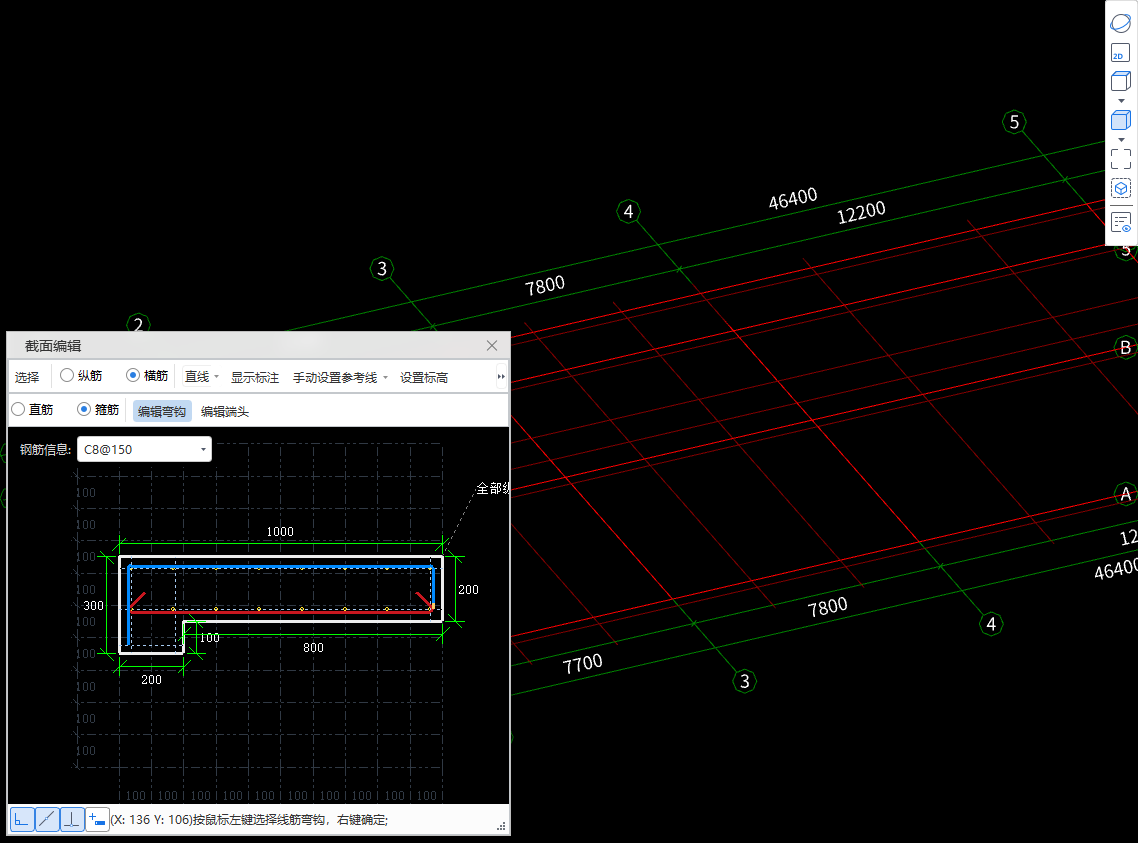This screenshot has height=843, width=1138.
Task: Click the 800 dimension label
Action: (314, 647)
